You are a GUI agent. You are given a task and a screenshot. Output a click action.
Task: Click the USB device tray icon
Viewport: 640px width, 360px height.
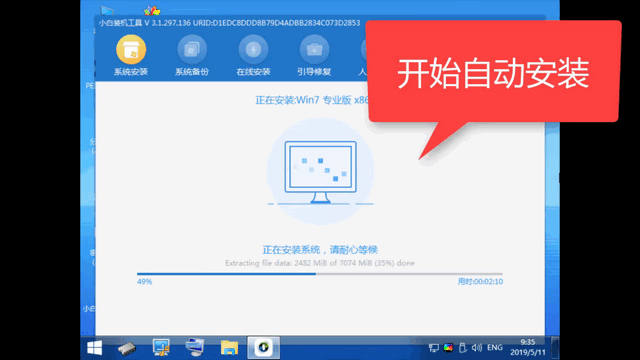pos(462,348)
